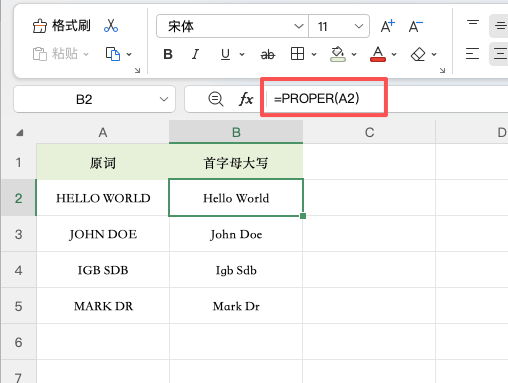The height and width of the screenshot is (383, 508).
Task: Select column B header
Action: click(236, 133)
